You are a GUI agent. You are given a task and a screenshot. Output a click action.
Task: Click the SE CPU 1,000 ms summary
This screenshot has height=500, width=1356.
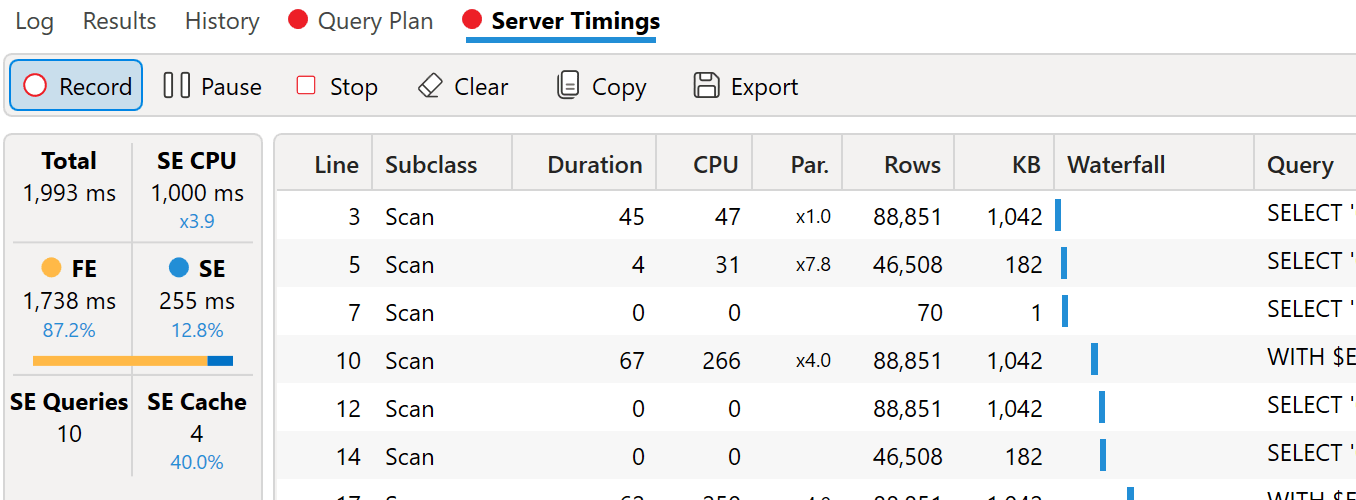point(197,177)
